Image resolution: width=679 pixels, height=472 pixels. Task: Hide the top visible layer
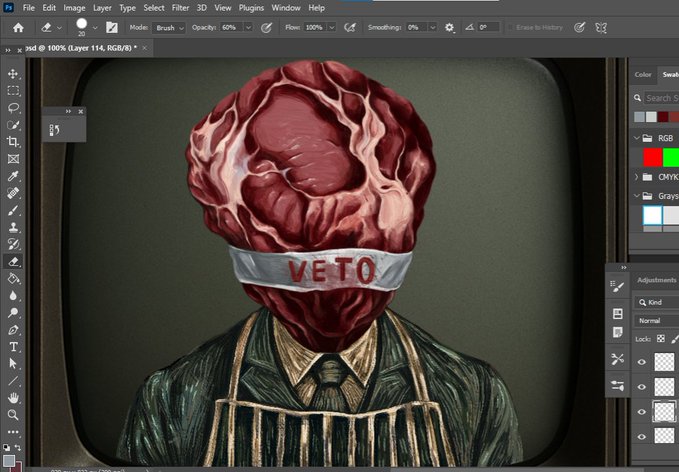pos(642,362)
